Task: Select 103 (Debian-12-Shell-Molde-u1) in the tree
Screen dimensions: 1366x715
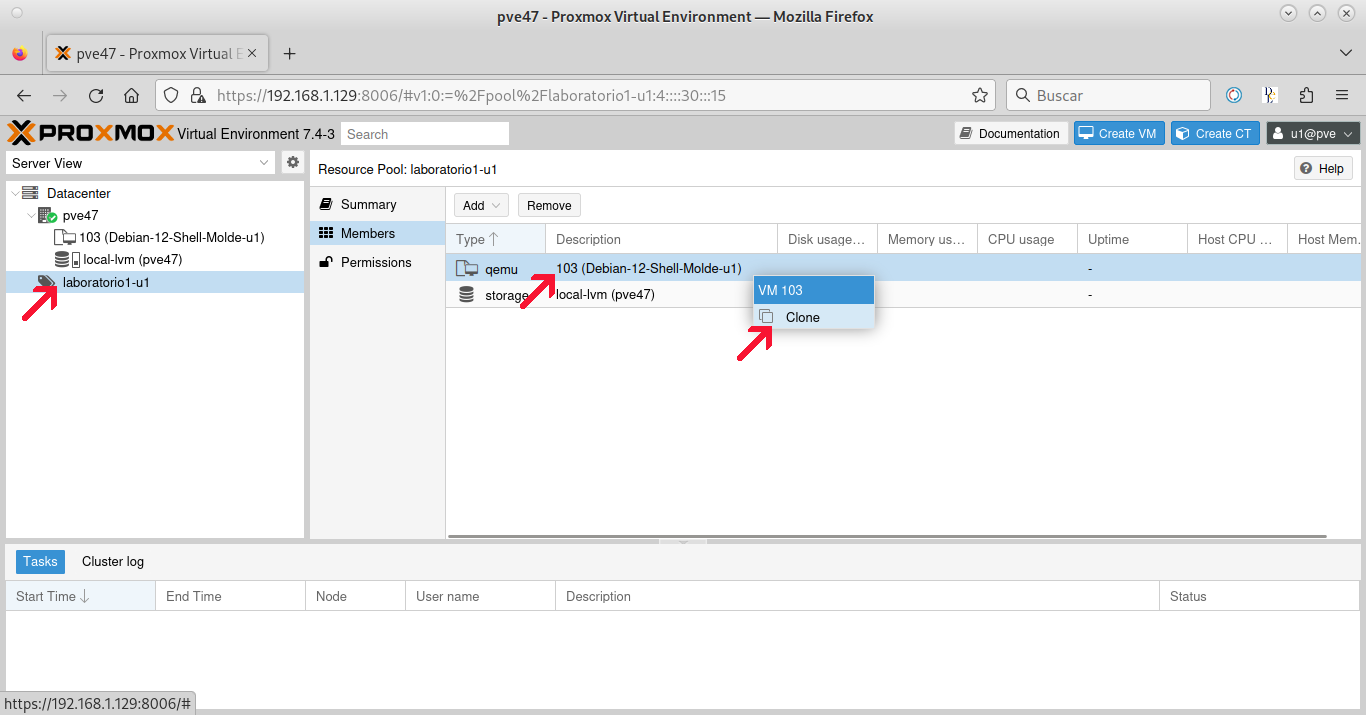Action: (x=172, y=237)
